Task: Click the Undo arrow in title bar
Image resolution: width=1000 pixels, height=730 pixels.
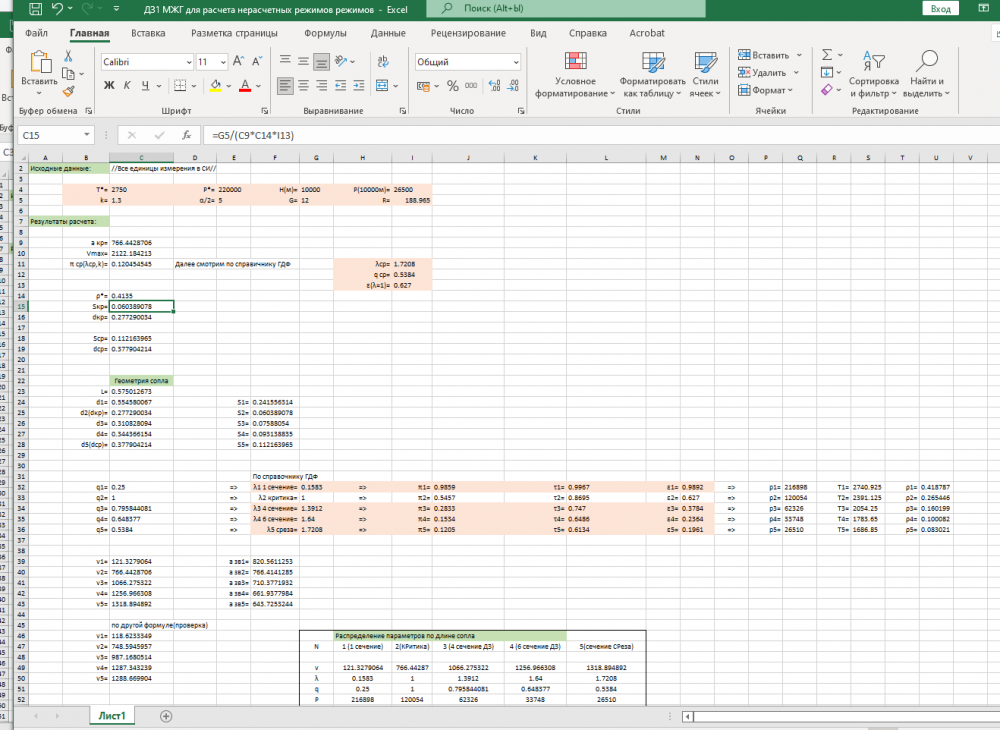Action: click(58, 9)
